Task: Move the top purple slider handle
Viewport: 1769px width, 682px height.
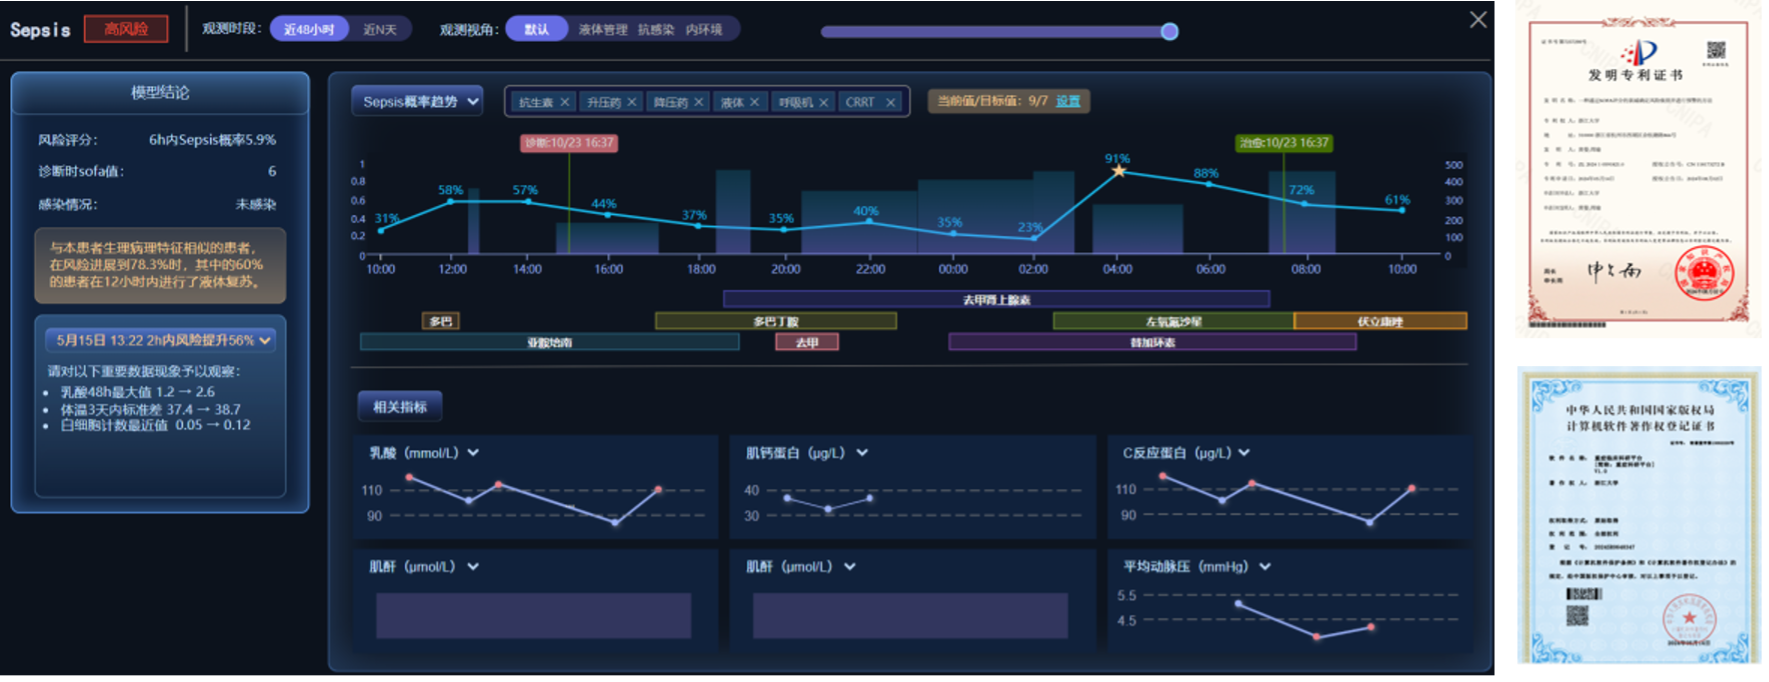Action: (x=1169, y=31)
